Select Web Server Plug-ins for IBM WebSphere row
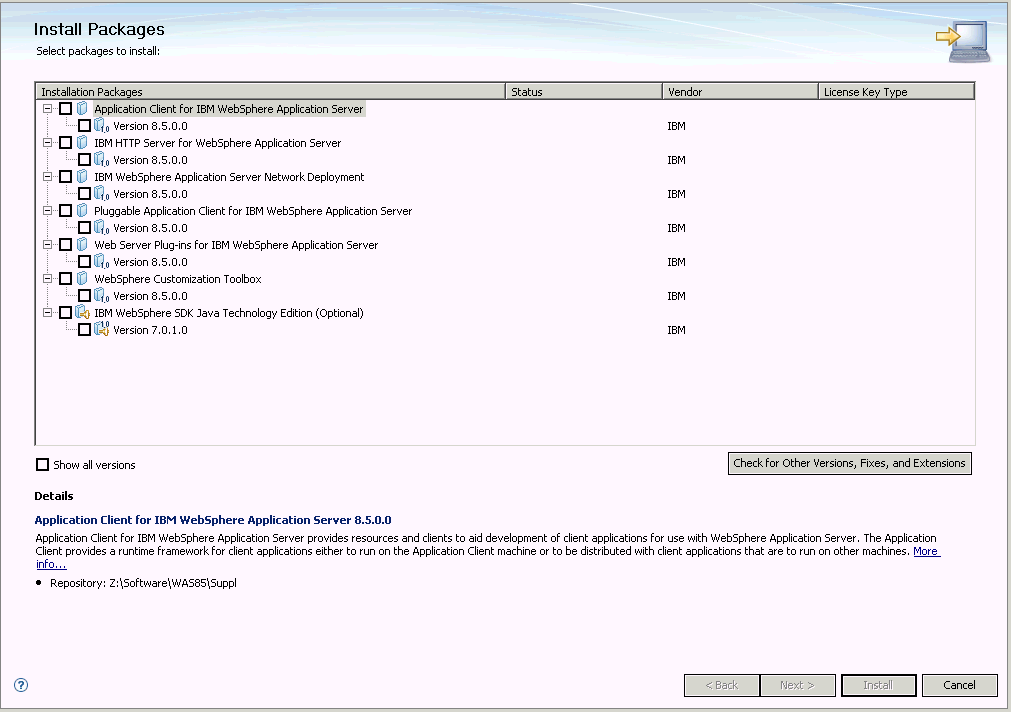The height and width of the screenshot is (712, 1011). pyautogui.click(x=236, y=245)
